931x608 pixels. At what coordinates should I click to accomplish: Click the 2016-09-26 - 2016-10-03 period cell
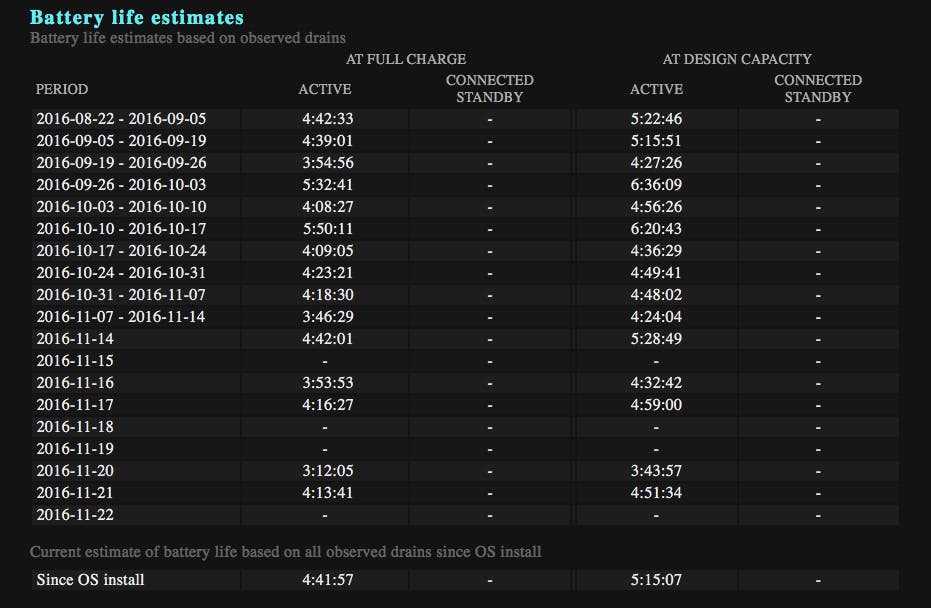(121, 185)
